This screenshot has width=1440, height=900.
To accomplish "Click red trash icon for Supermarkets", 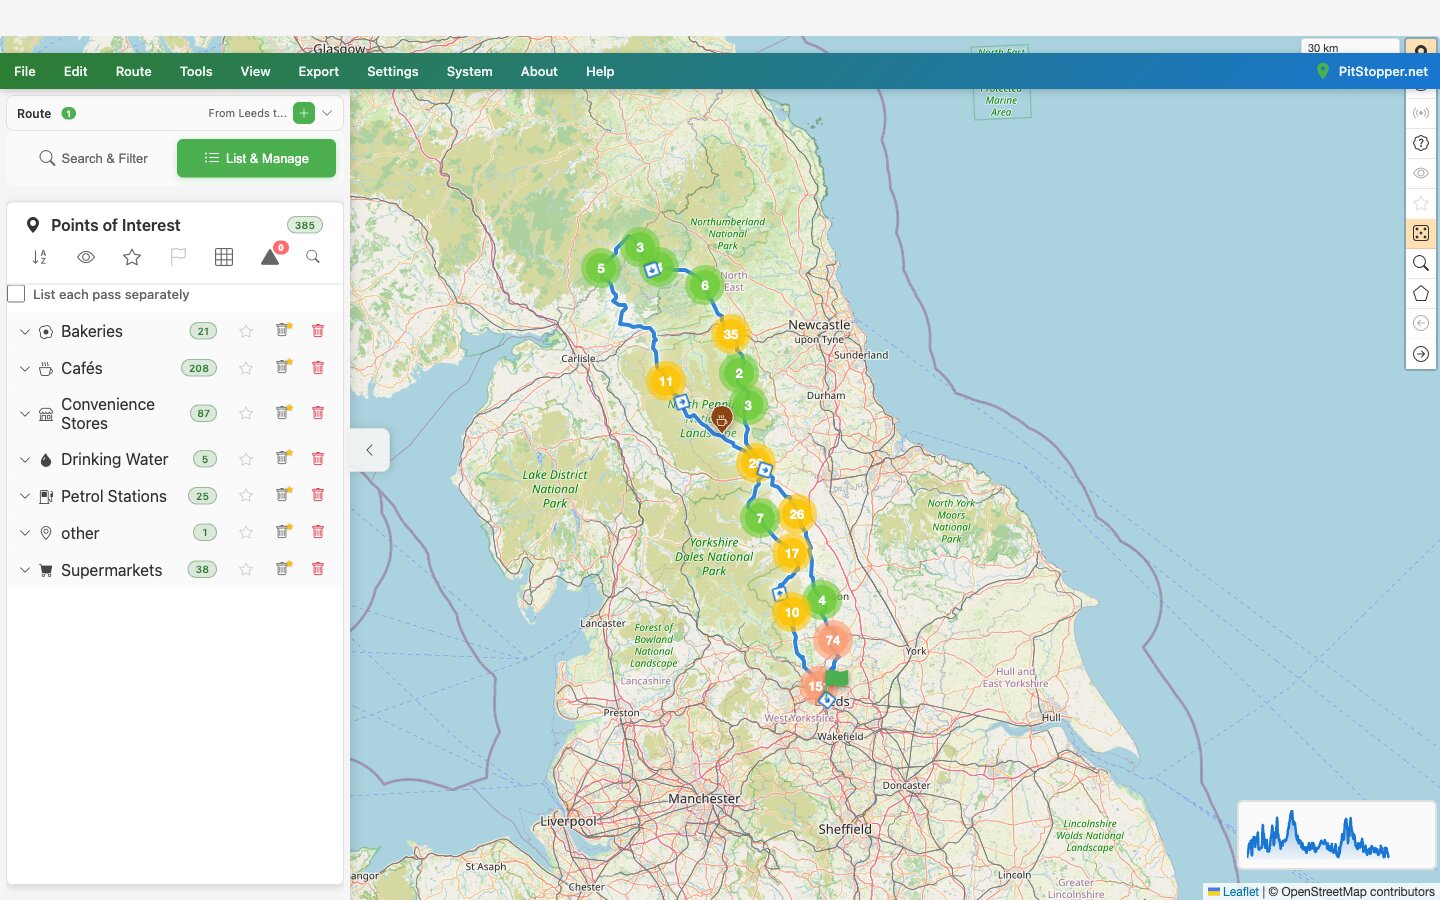I will (318, 569).
